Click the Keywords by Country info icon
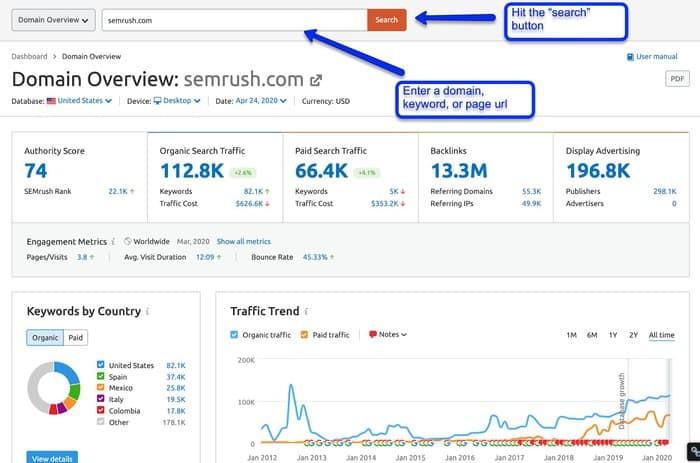This screenshot has height=463, width=700. click(147, 311)
